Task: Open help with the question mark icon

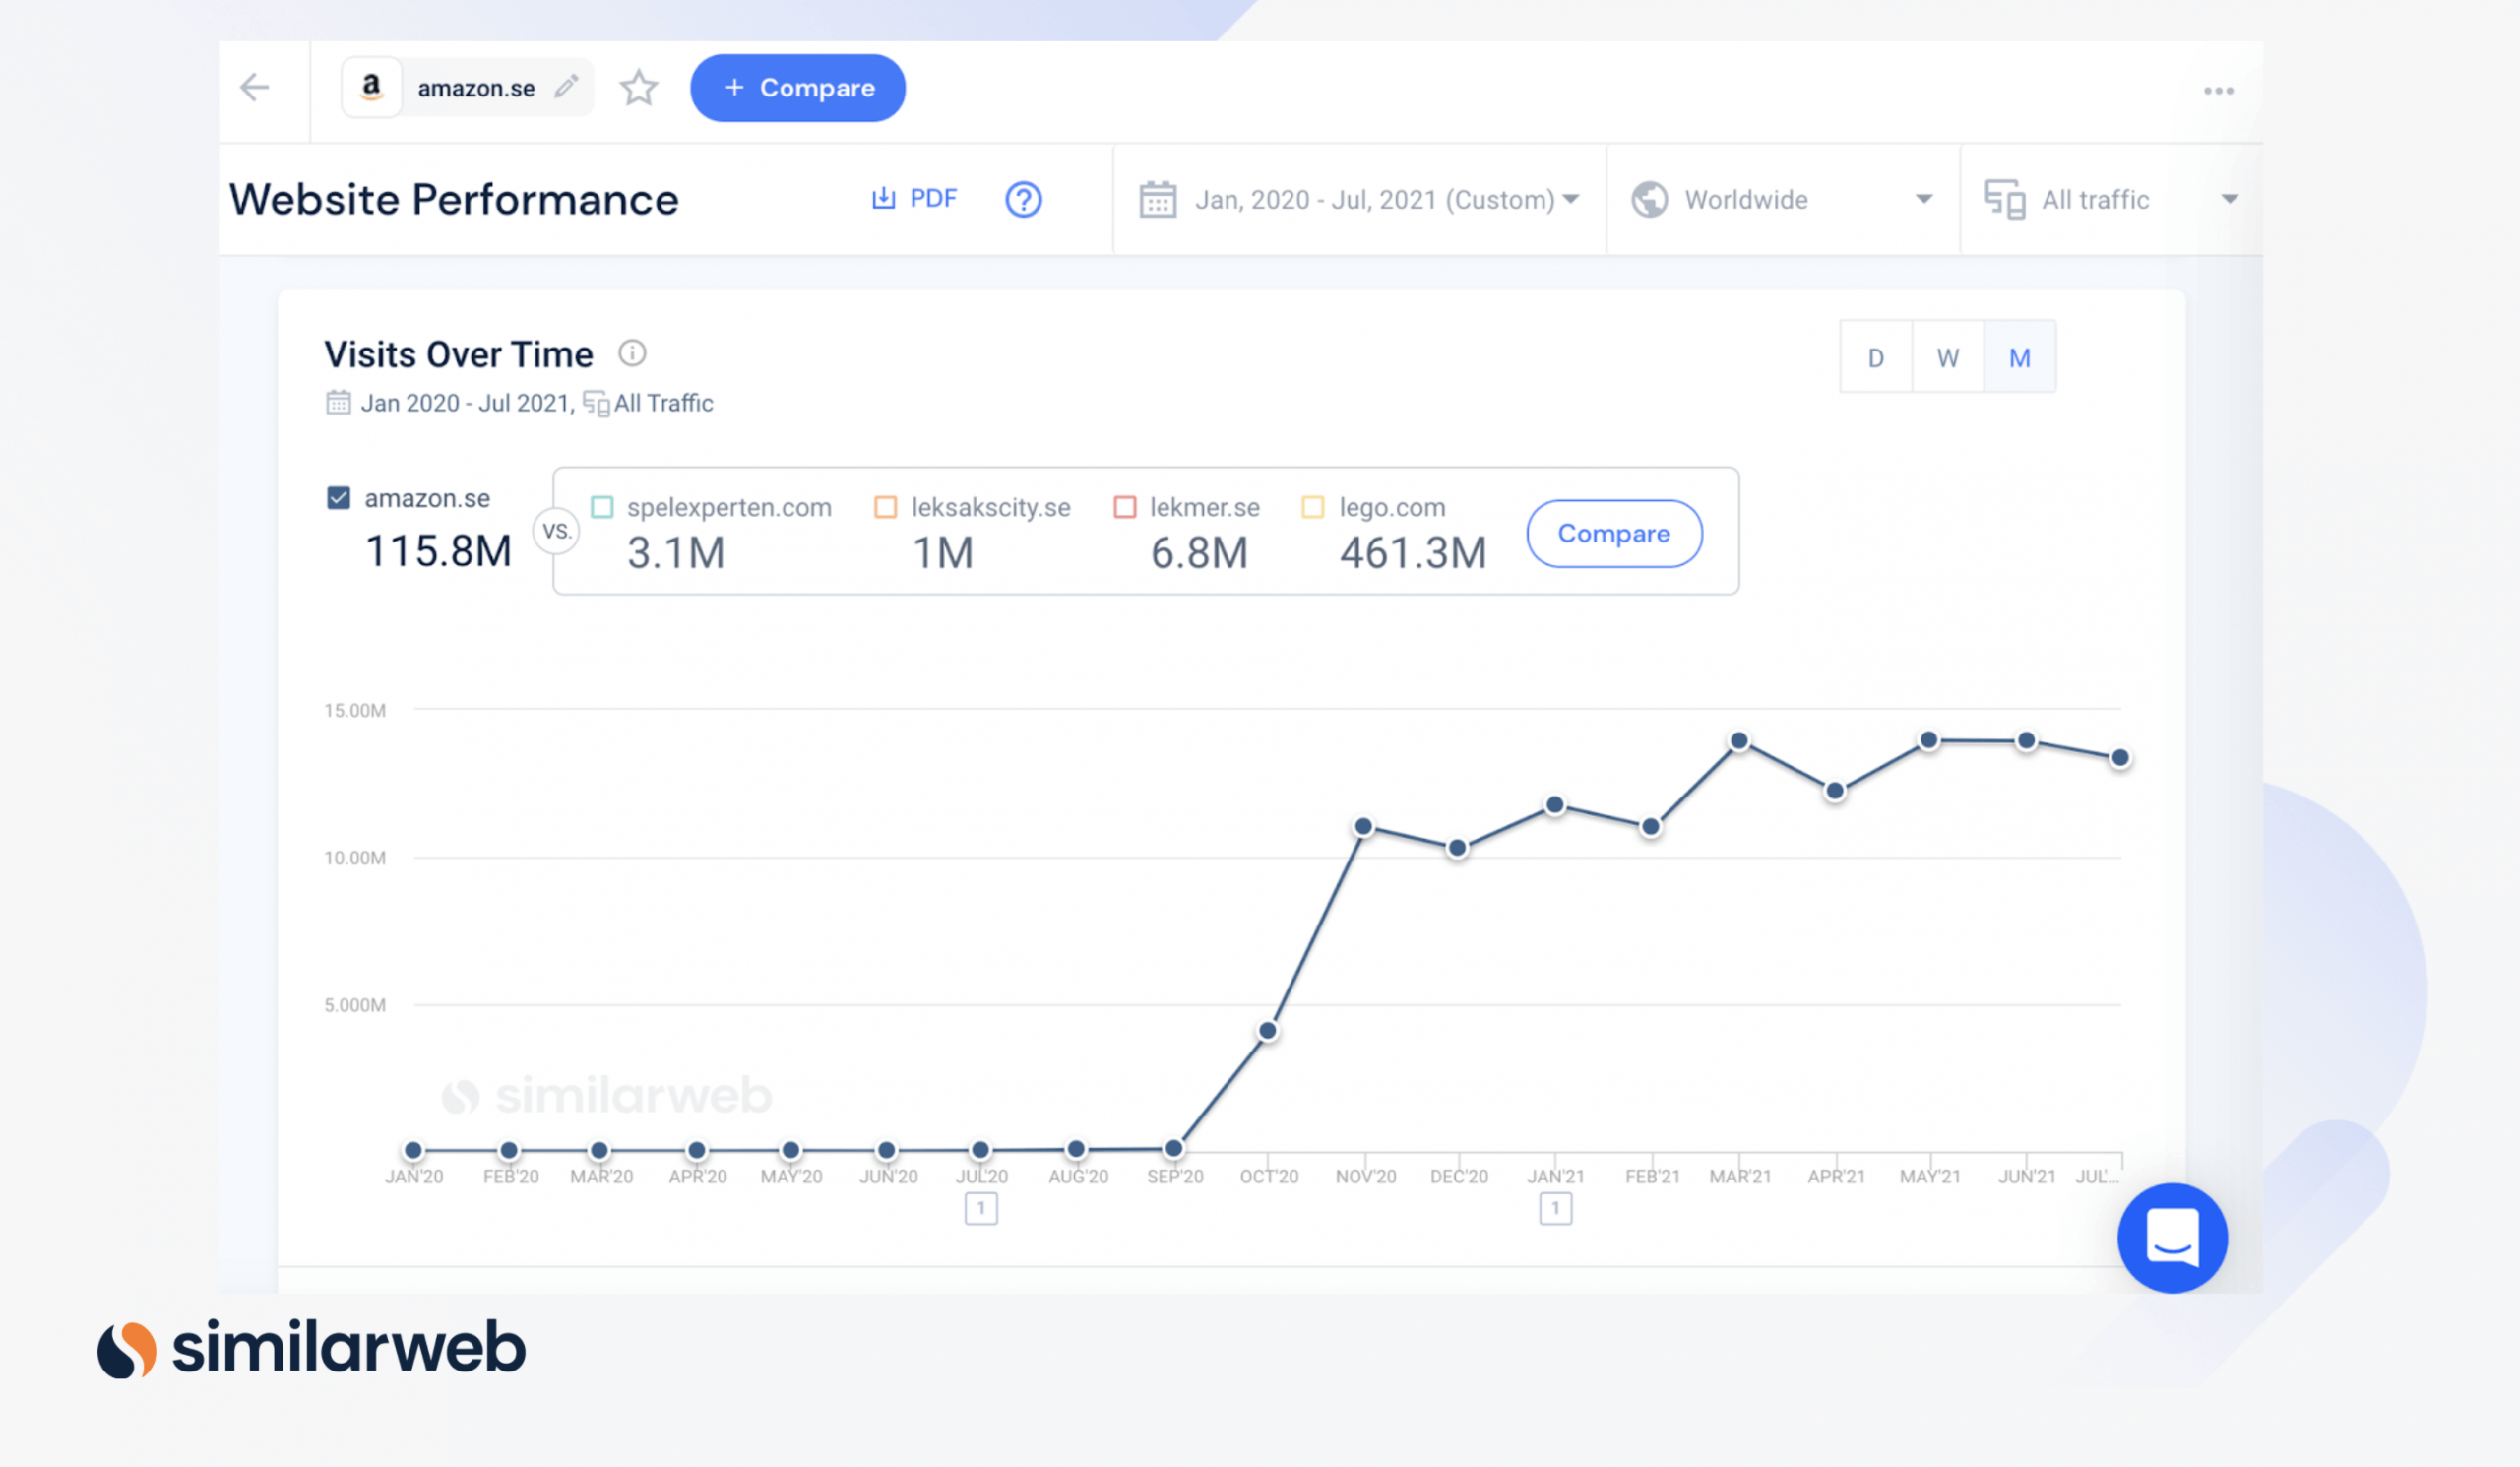Action: (x=1023, y=199)
